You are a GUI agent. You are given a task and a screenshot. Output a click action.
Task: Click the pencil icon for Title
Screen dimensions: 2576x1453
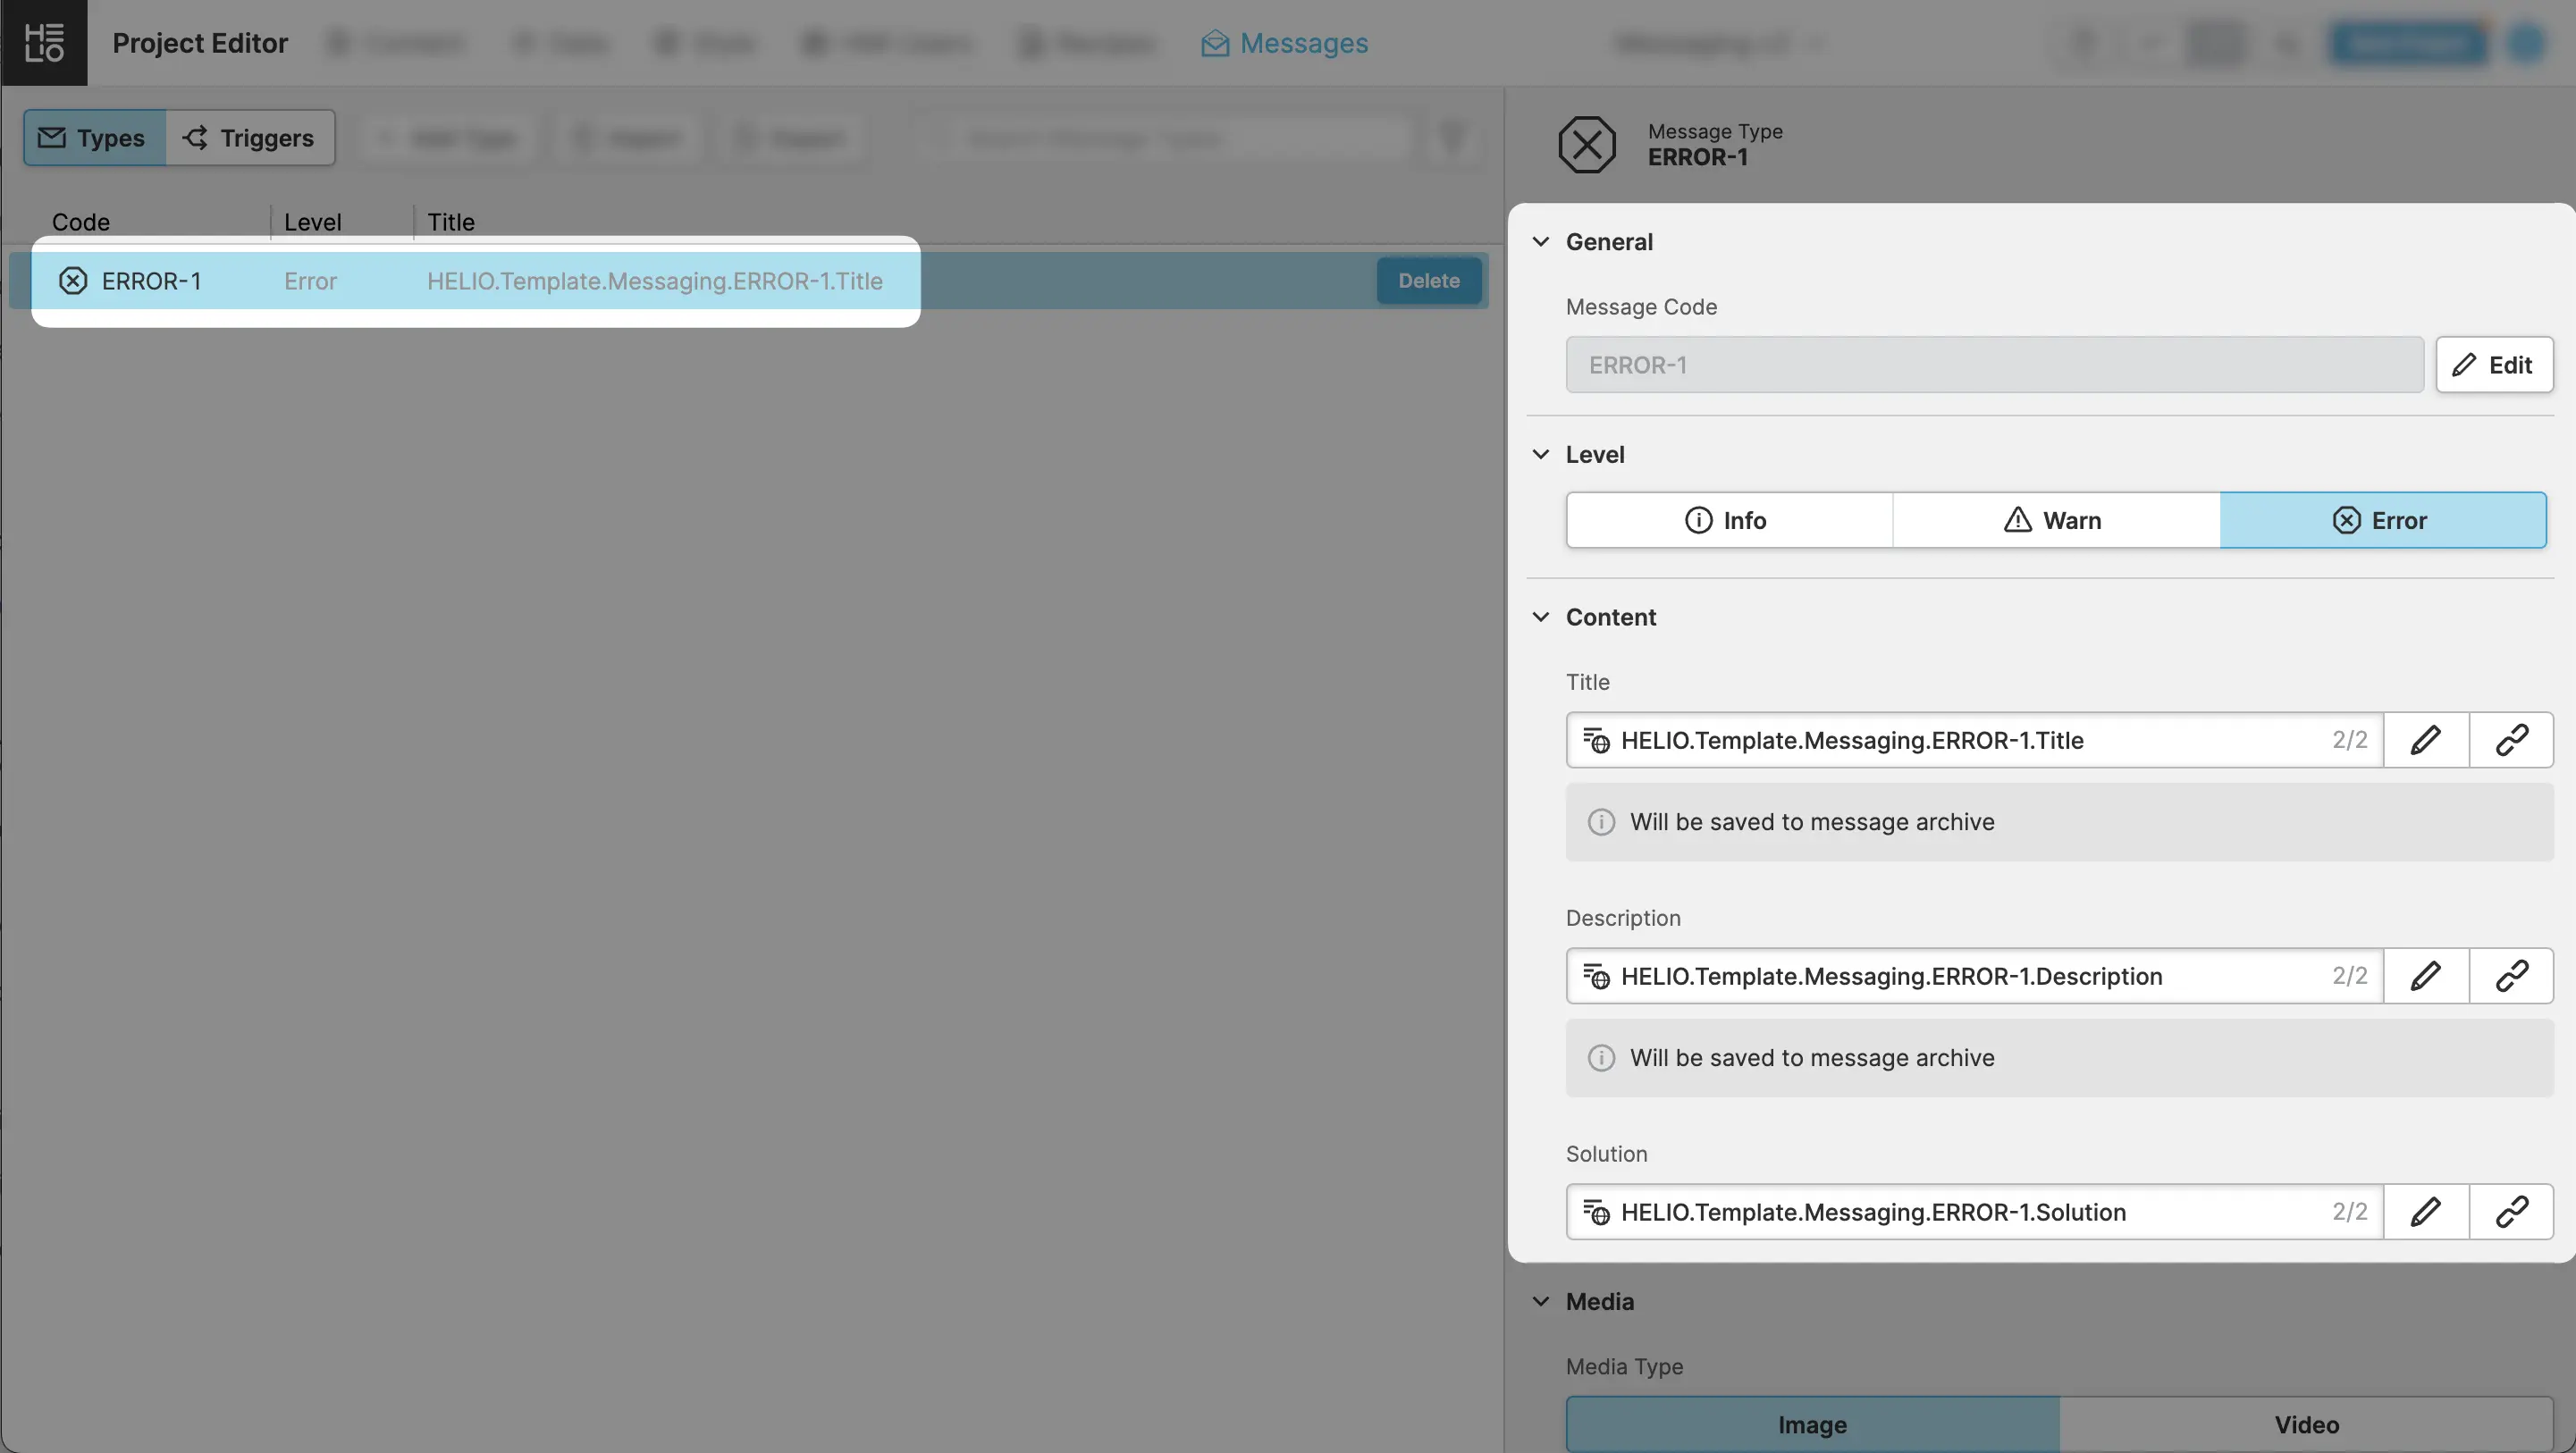tap(2425, 740)
